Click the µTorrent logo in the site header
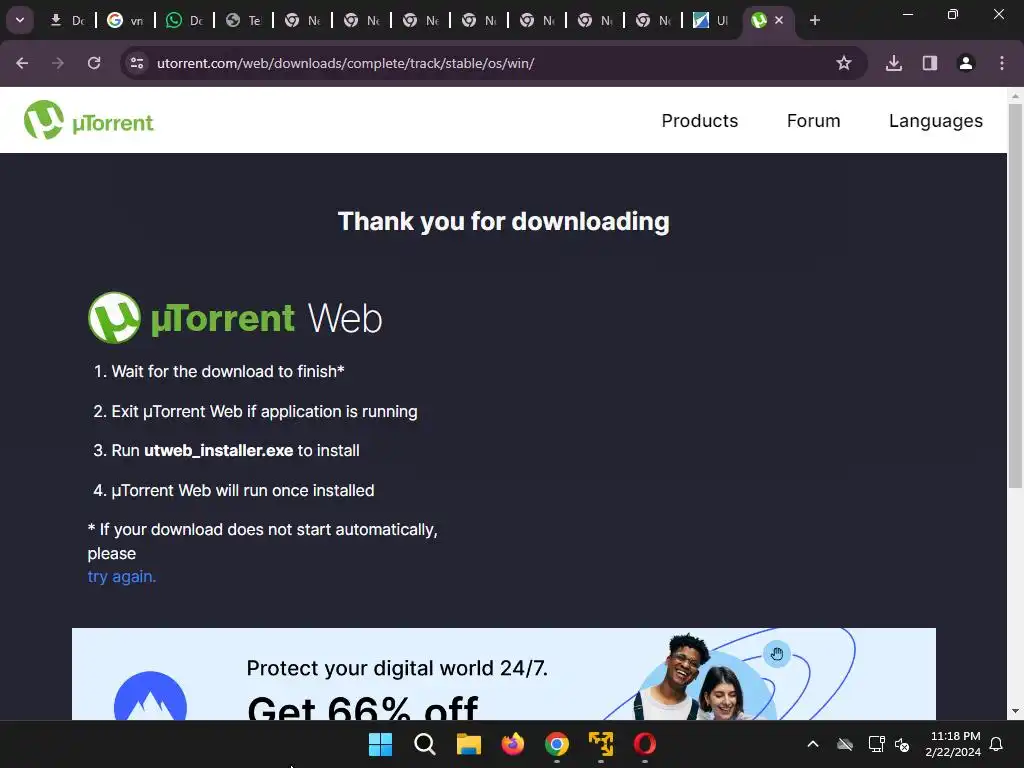The image size is (1024, 768). pos(88,120)
